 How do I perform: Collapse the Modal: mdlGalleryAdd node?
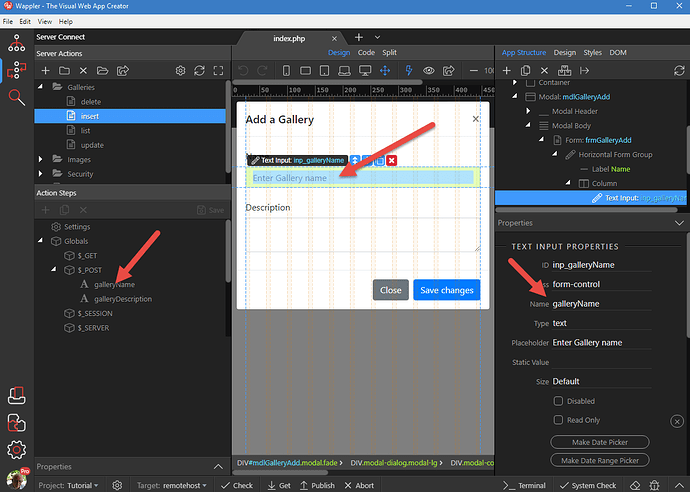point(514,96)
